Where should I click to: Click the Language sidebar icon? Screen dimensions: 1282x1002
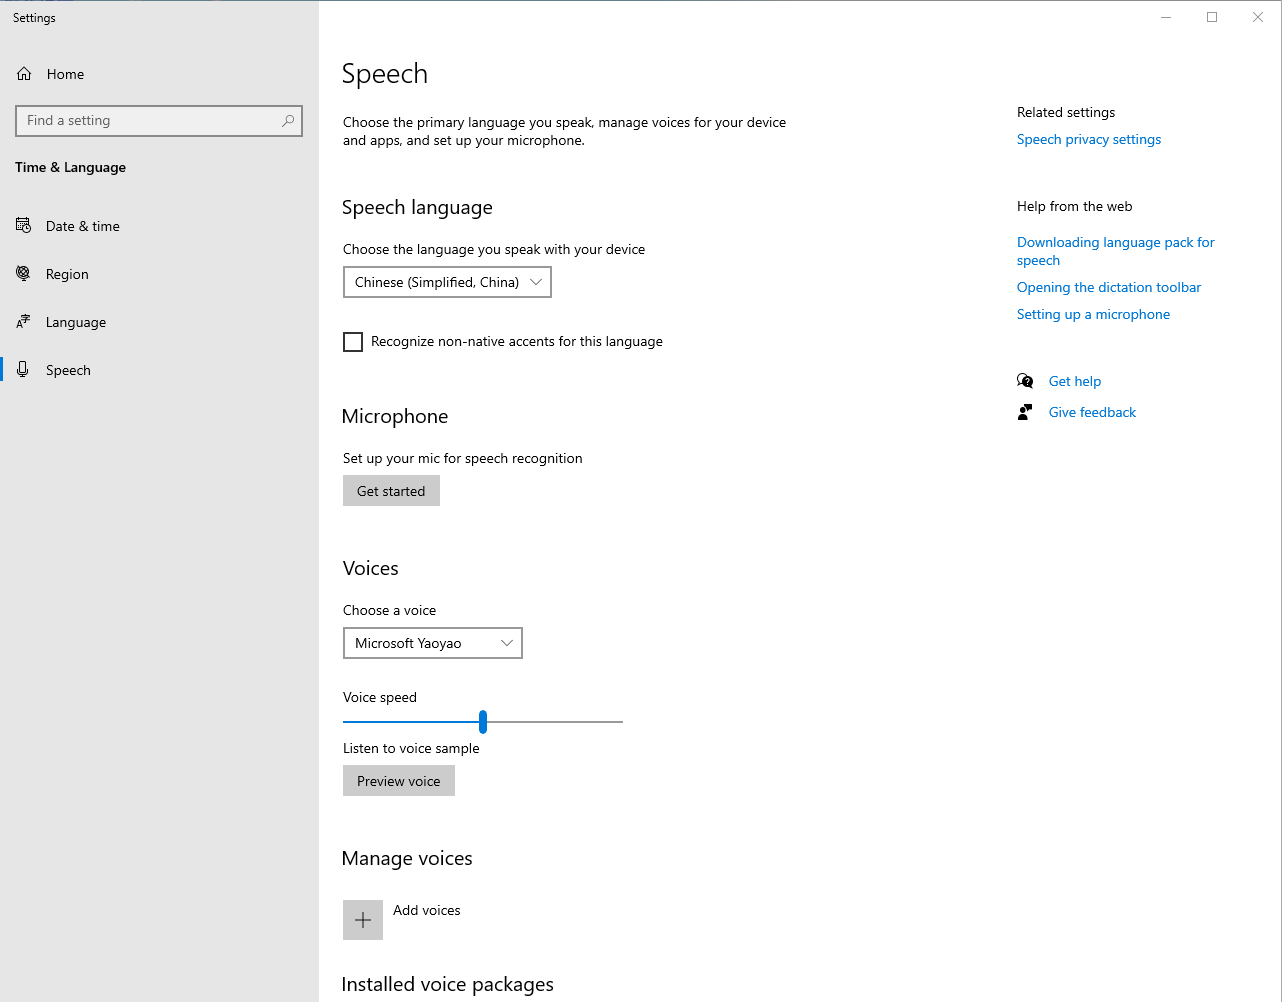(x=23, y=321)
